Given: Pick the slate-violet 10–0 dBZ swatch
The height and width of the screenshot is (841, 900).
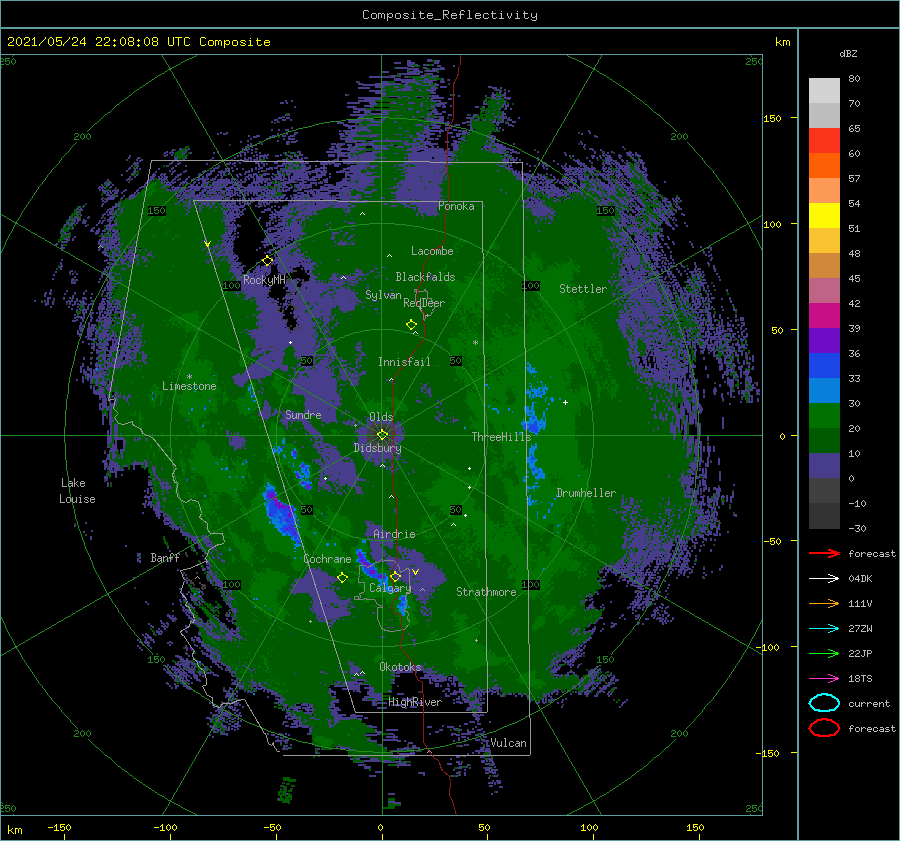Looking at the screenshot, I should 824,466.
